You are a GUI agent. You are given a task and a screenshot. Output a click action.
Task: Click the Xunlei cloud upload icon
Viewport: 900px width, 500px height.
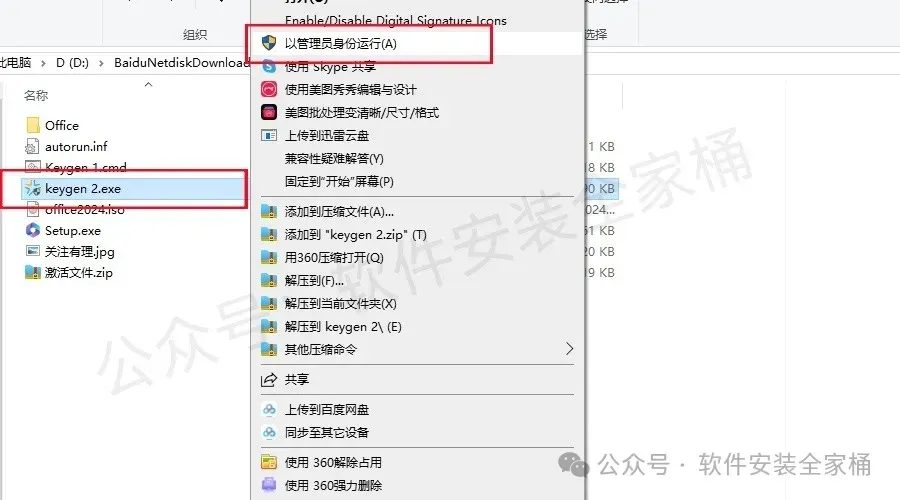point(269,135)
